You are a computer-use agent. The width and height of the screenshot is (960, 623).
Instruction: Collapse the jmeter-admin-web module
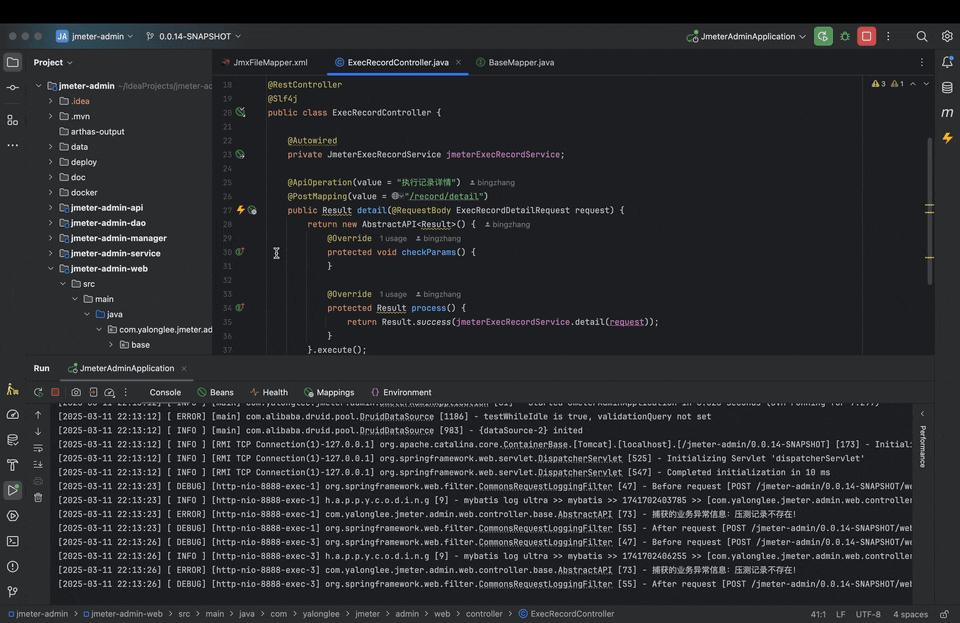[50, 269]
